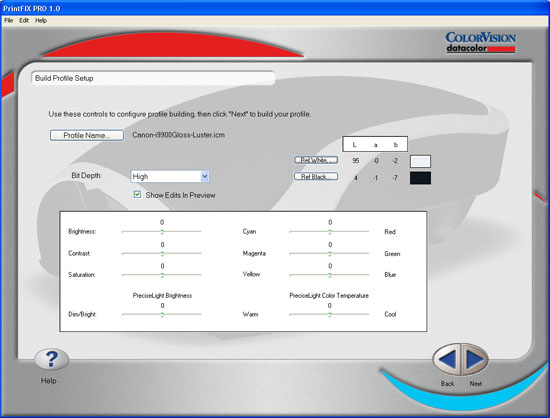Image resolution: width=550 pixels, height=418 pixels.
Task: Click the Saturation slider handle
Action: (162, 275)
